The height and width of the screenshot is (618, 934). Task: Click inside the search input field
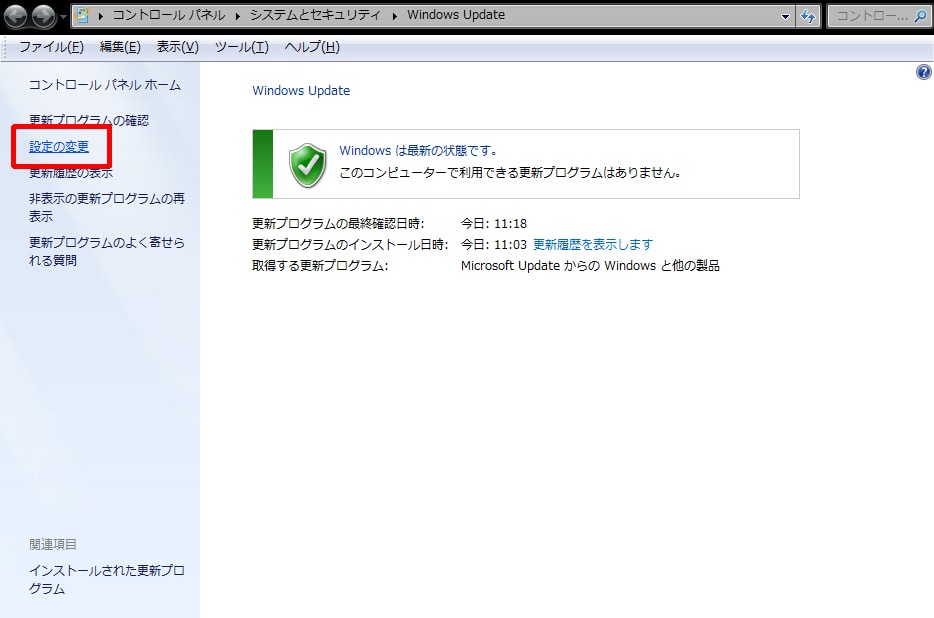pos(865,15)
